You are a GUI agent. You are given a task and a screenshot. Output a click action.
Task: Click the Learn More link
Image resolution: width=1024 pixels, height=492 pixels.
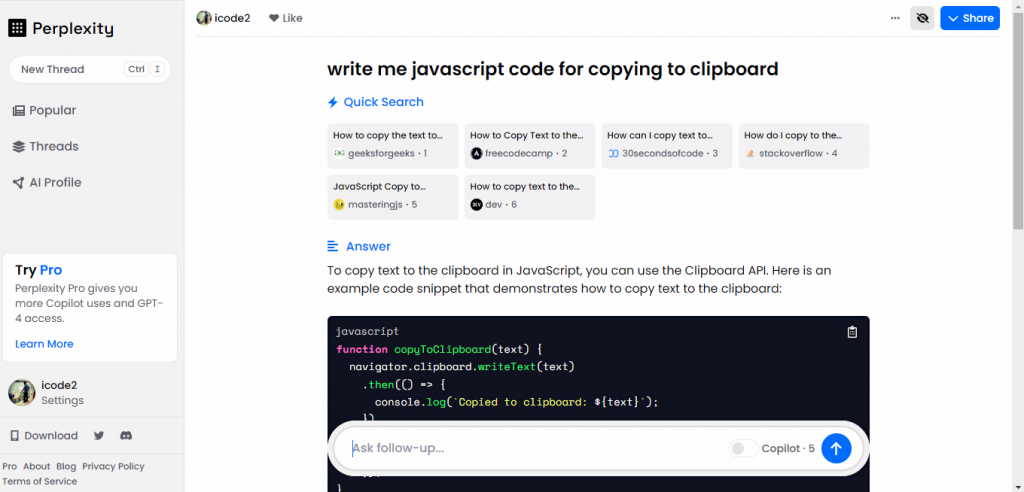pos(44,344)
